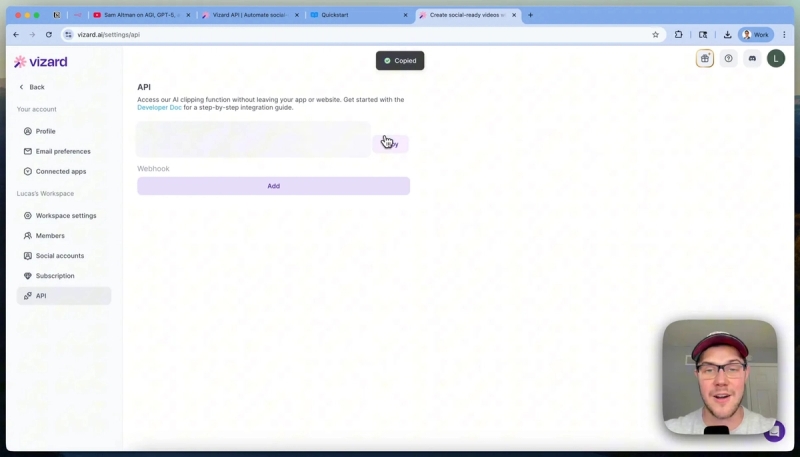Add a webhook

pyautogui.click(x=273, y=186)
